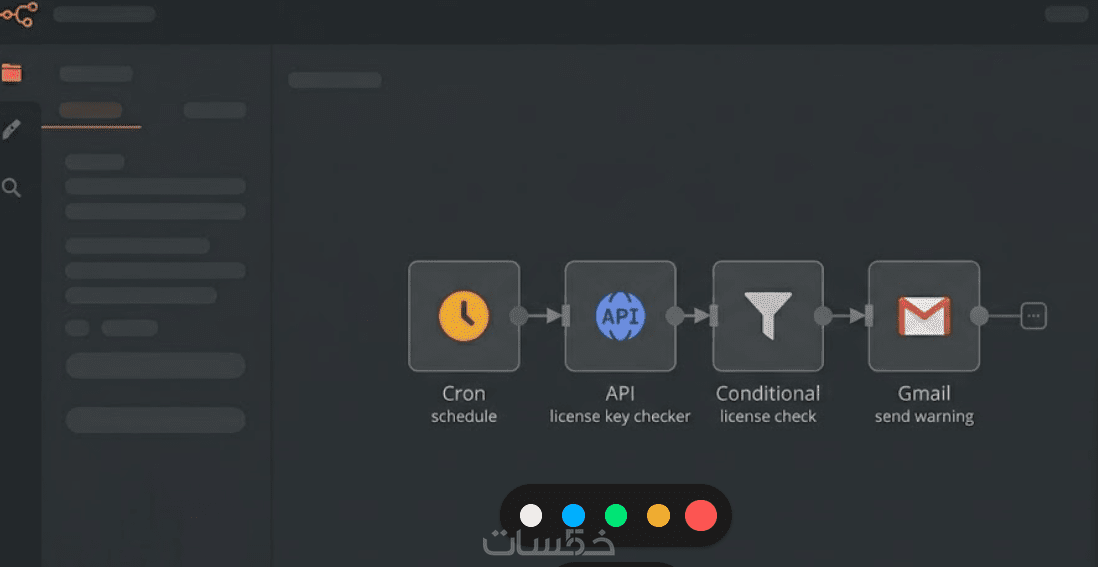
Task: Pick the orange color dot
Action: [658, 516]
